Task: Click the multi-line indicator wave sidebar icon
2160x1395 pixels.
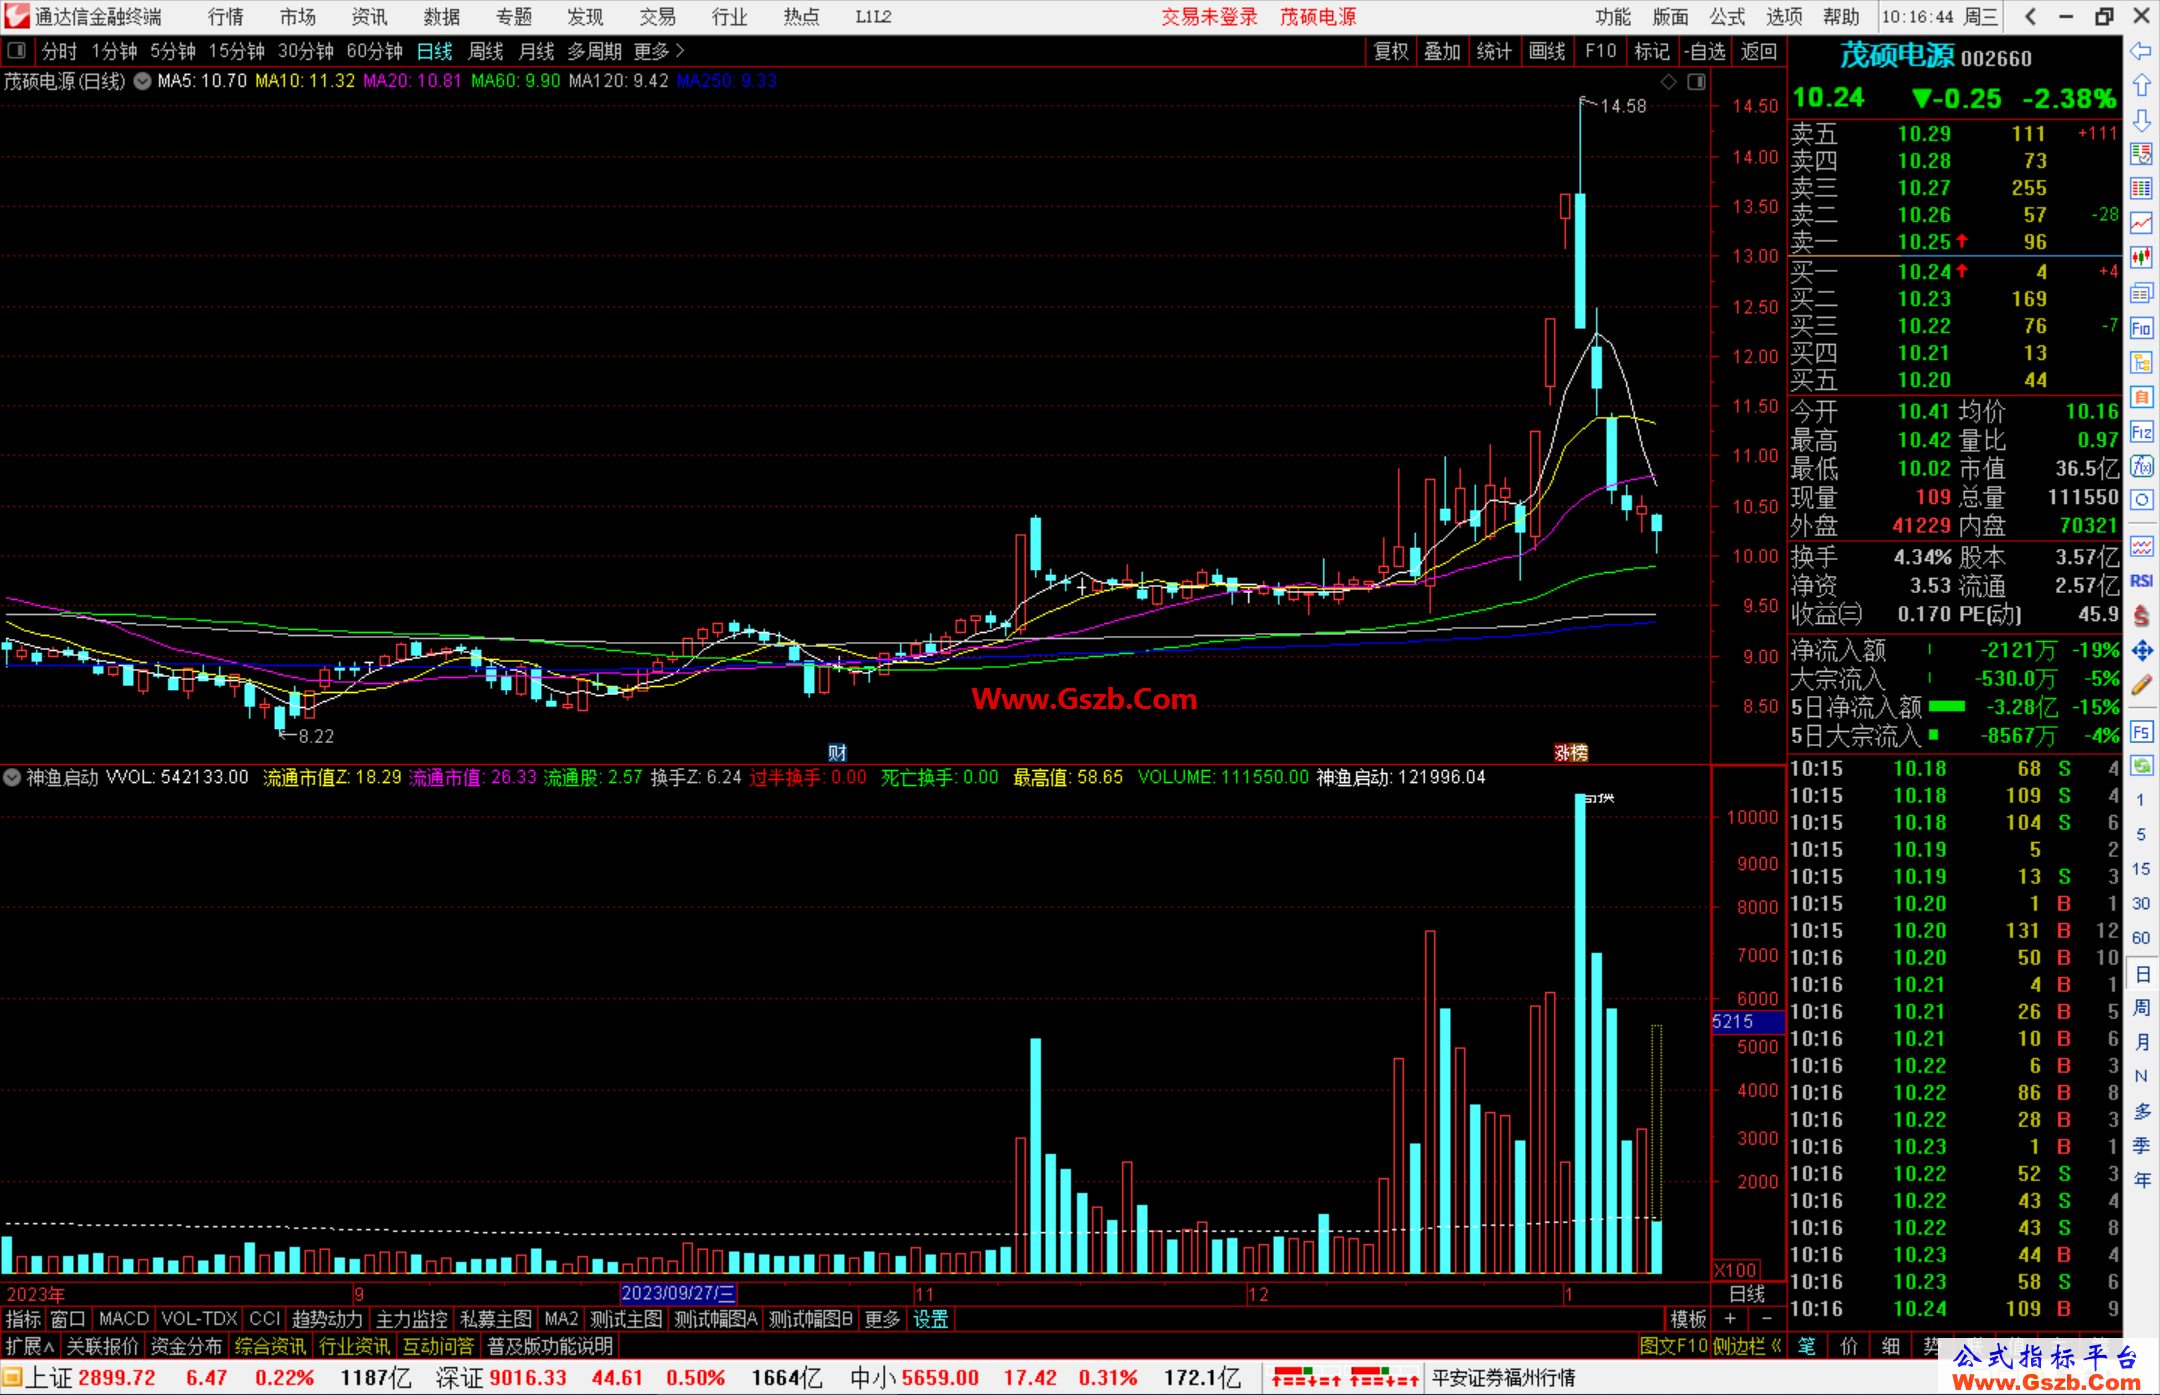Action: [2141, 546]
